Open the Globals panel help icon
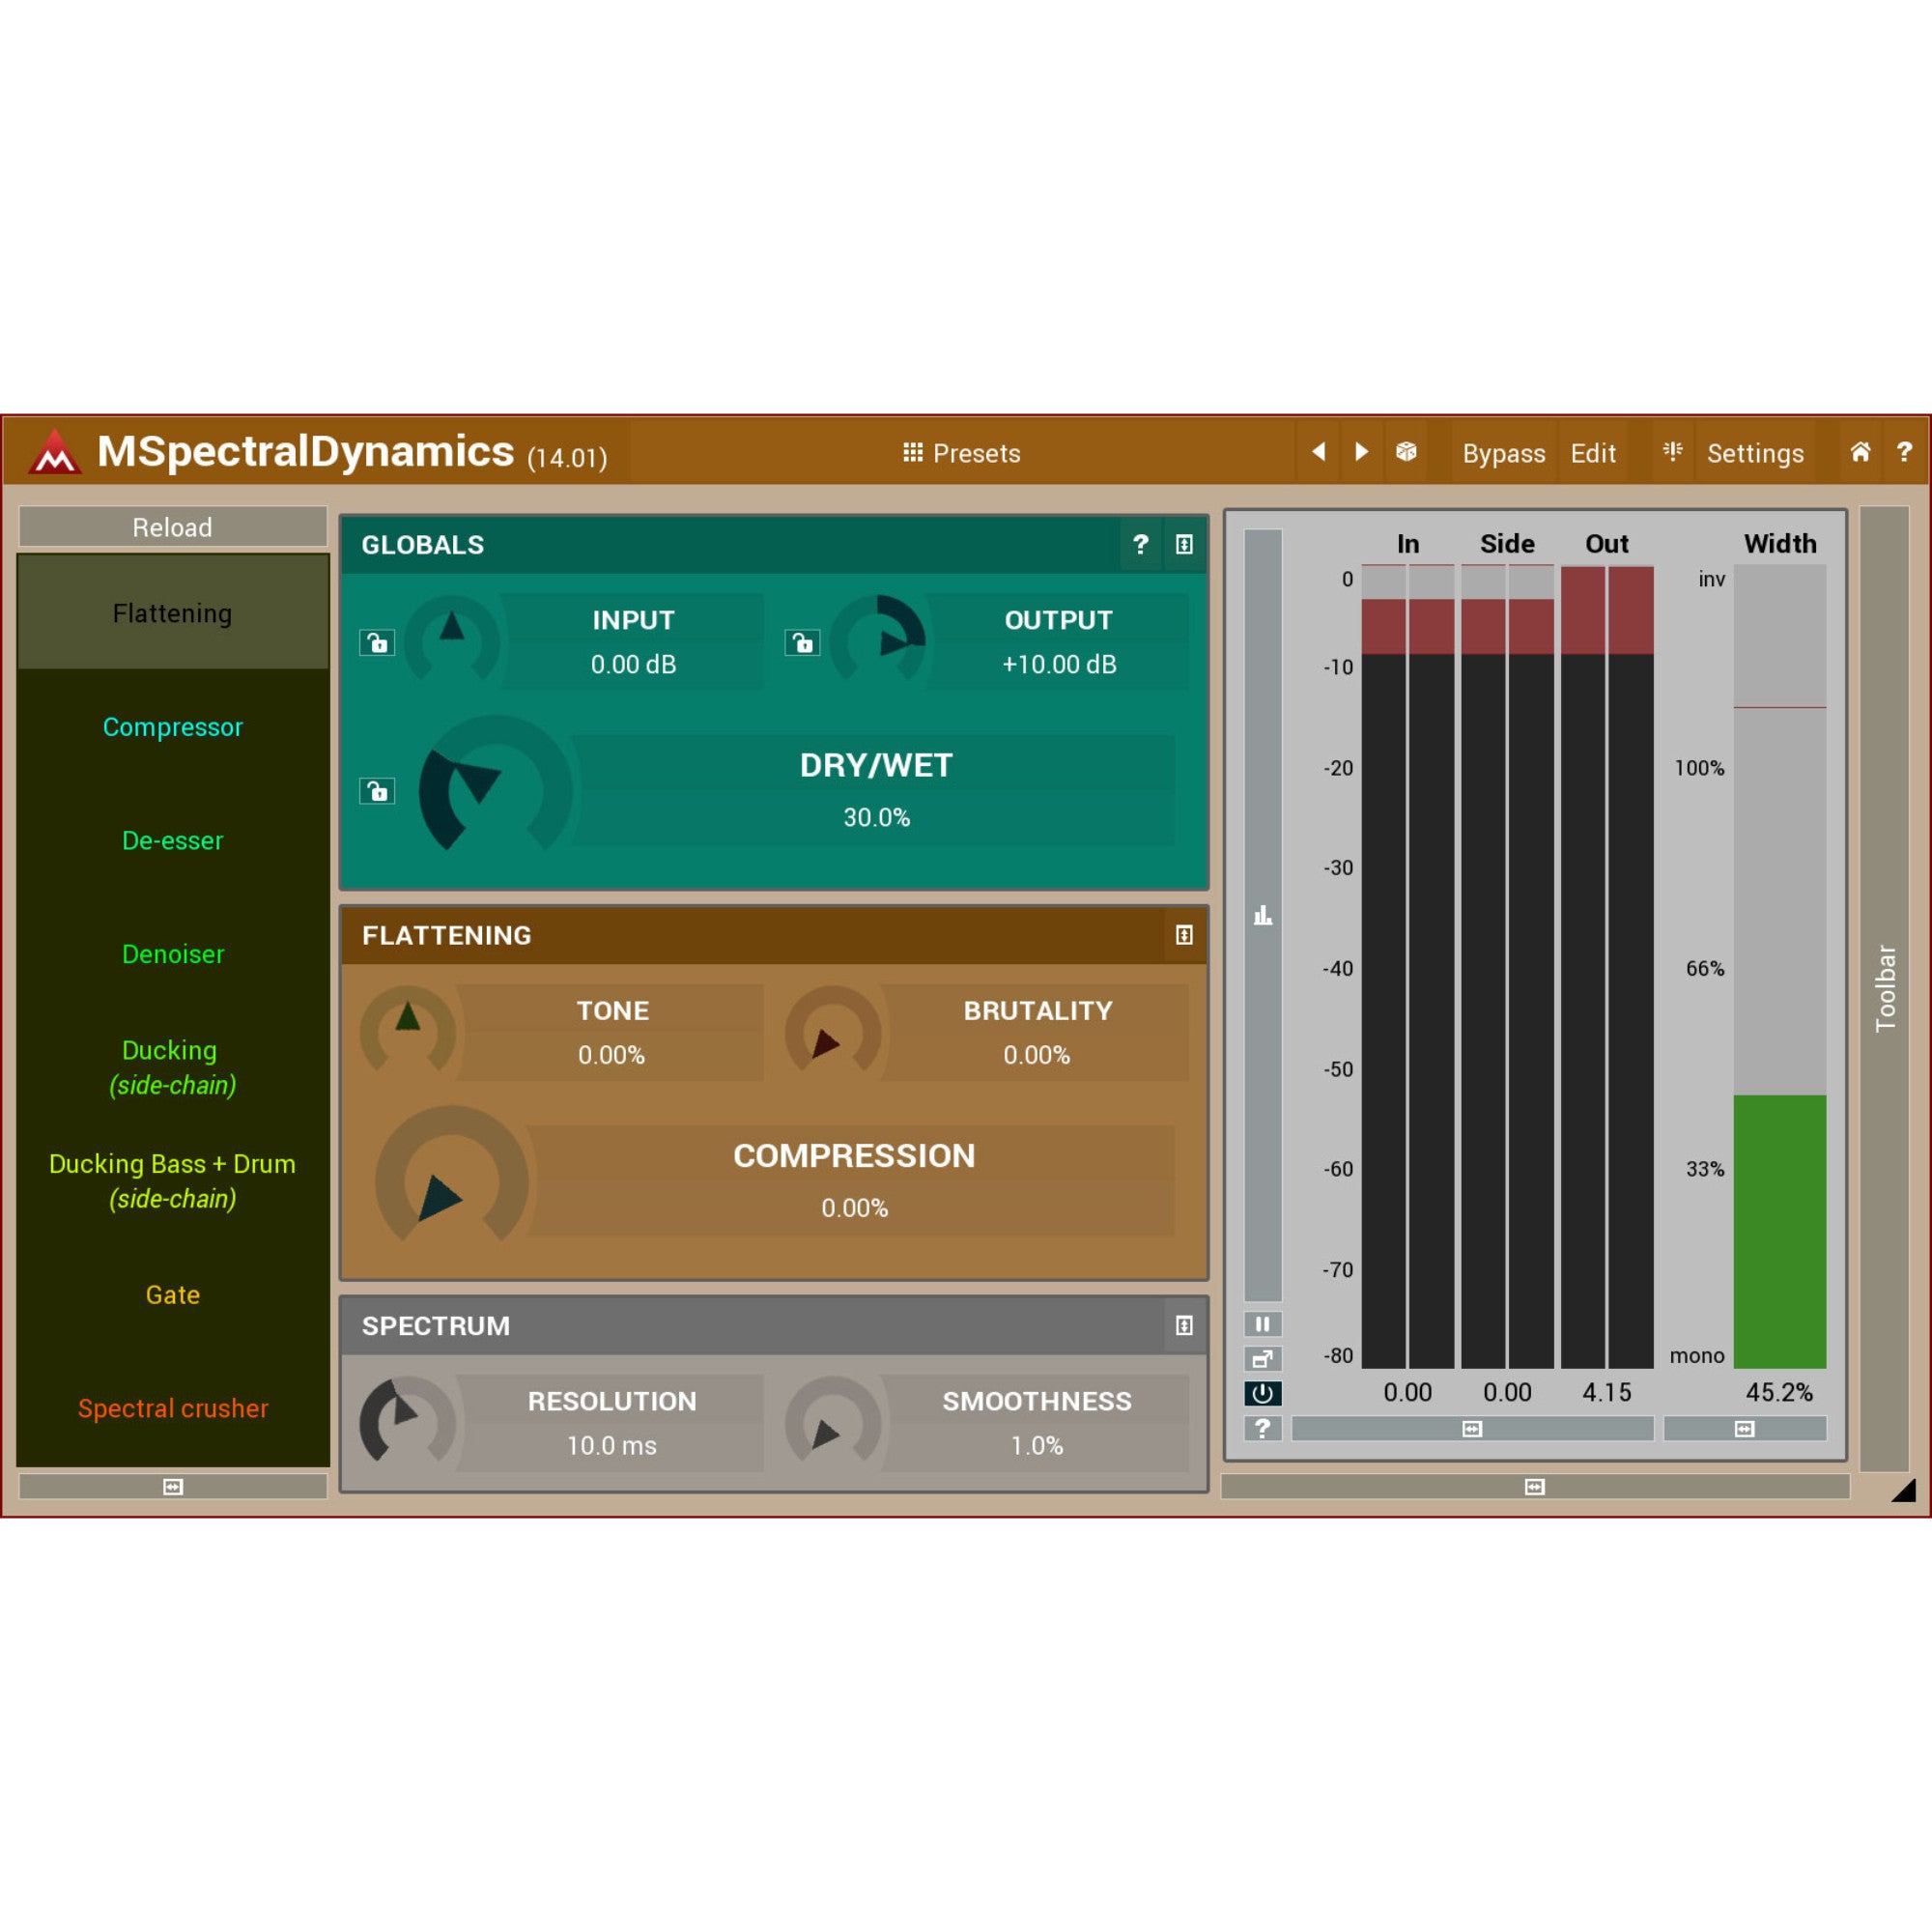Screen dimensions: 1932x1932 point(1140,544)
